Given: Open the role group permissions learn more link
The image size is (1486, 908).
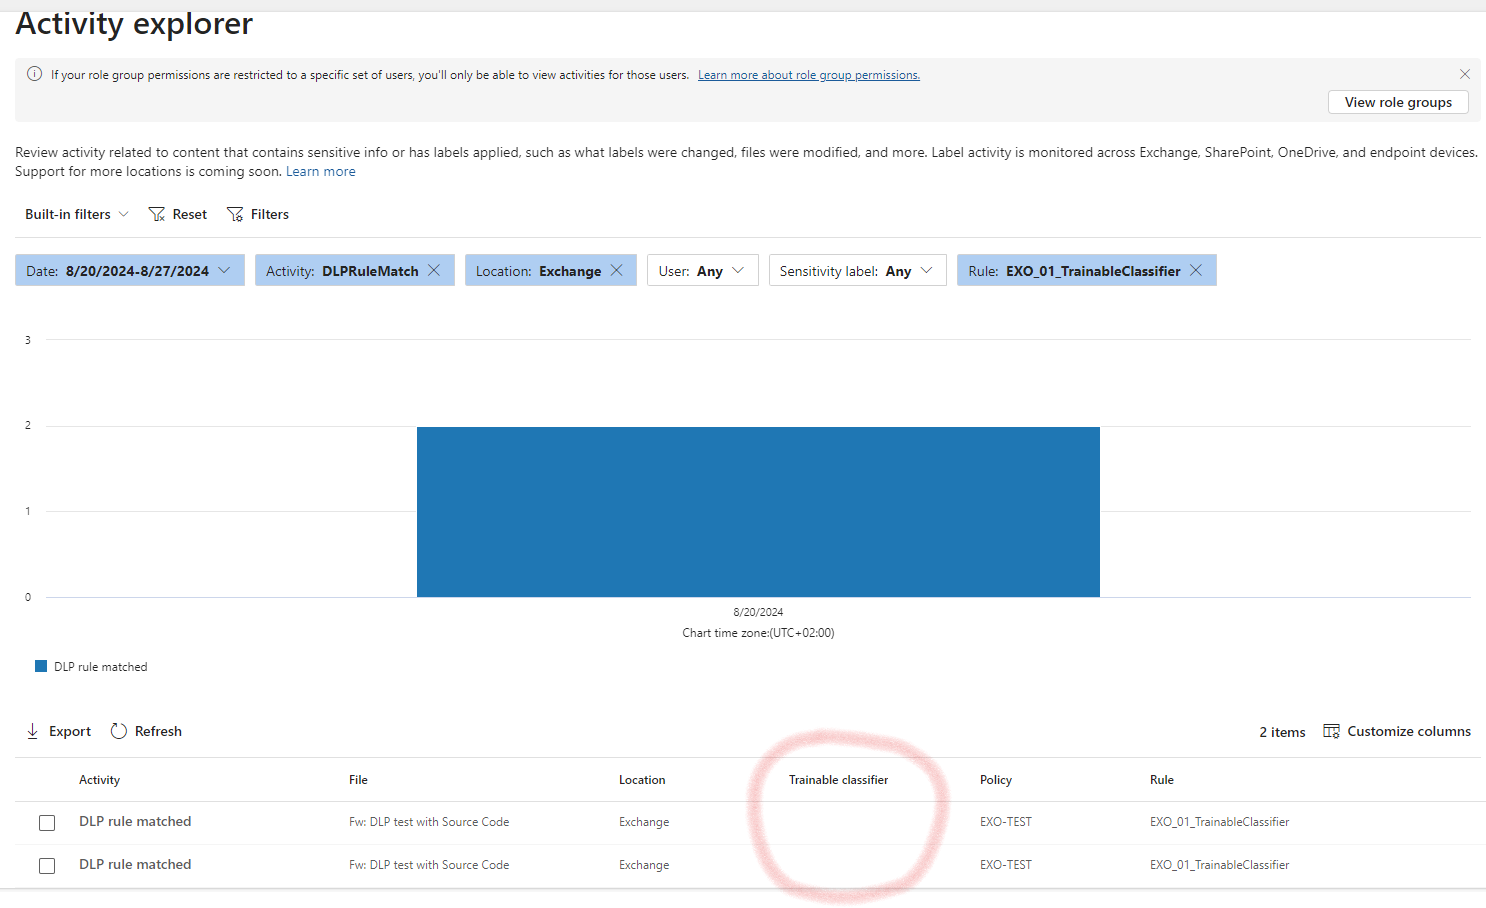Looking at the screenshot, I should click(x=808, y=74).
